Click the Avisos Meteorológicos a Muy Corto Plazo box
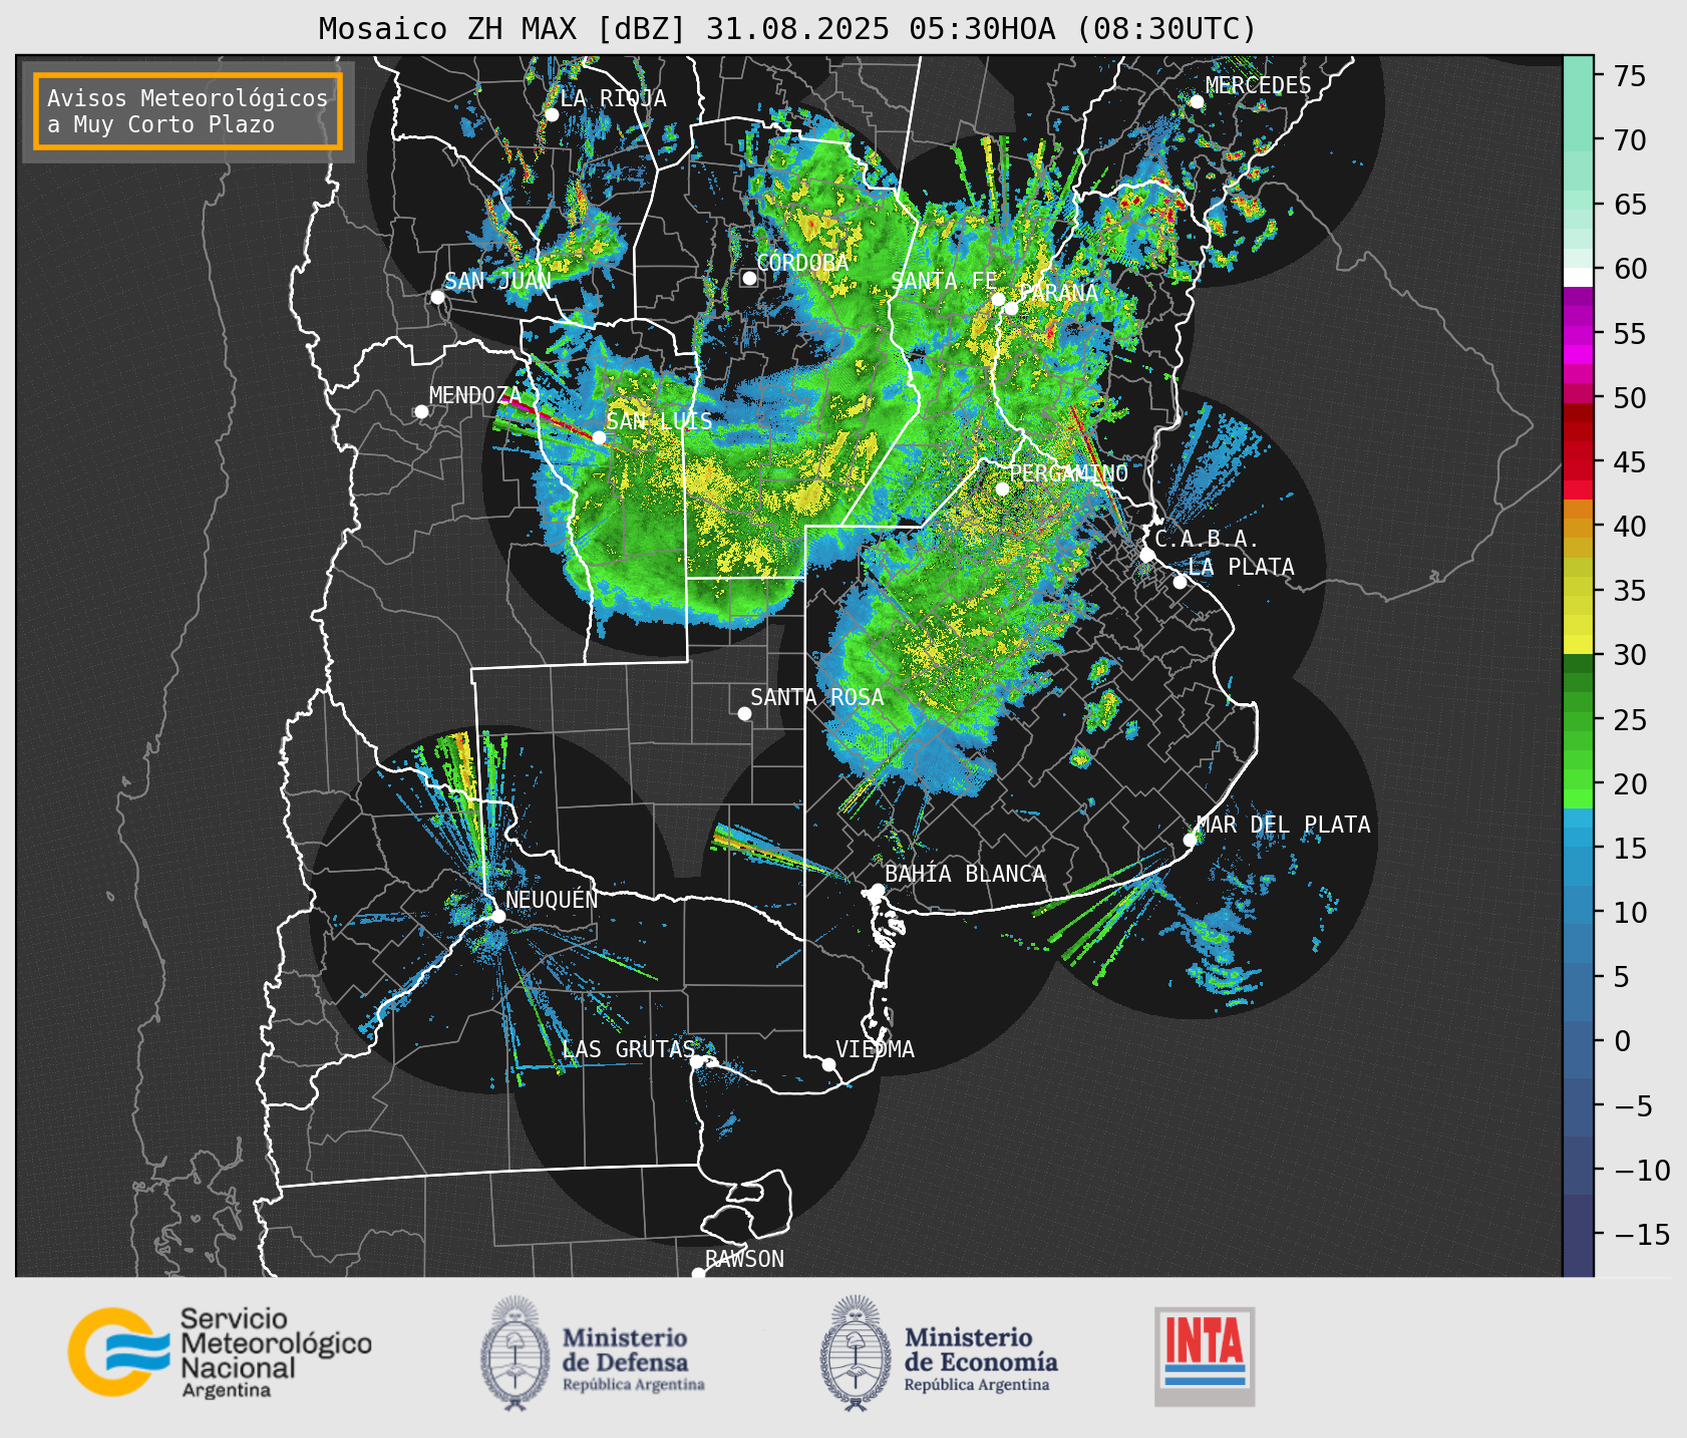The width and height of the screenshot is (1687, 1438). [188, 111]
